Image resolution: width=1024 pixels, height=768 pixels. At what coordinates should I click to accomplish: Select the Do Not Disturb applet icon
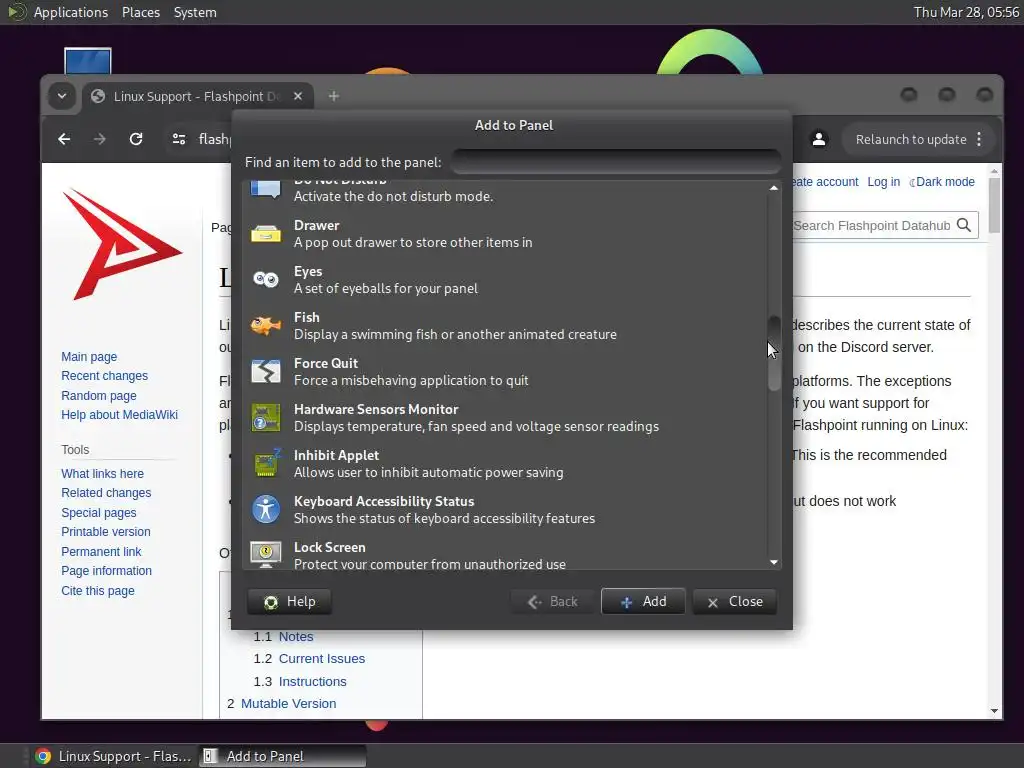(266, 189)
